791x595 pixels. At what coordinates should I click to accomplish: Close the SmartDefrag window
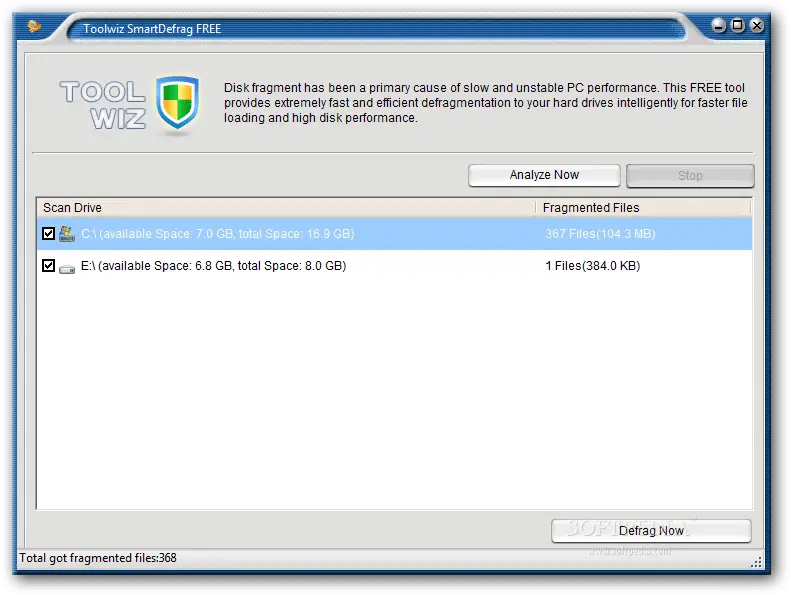757,25
